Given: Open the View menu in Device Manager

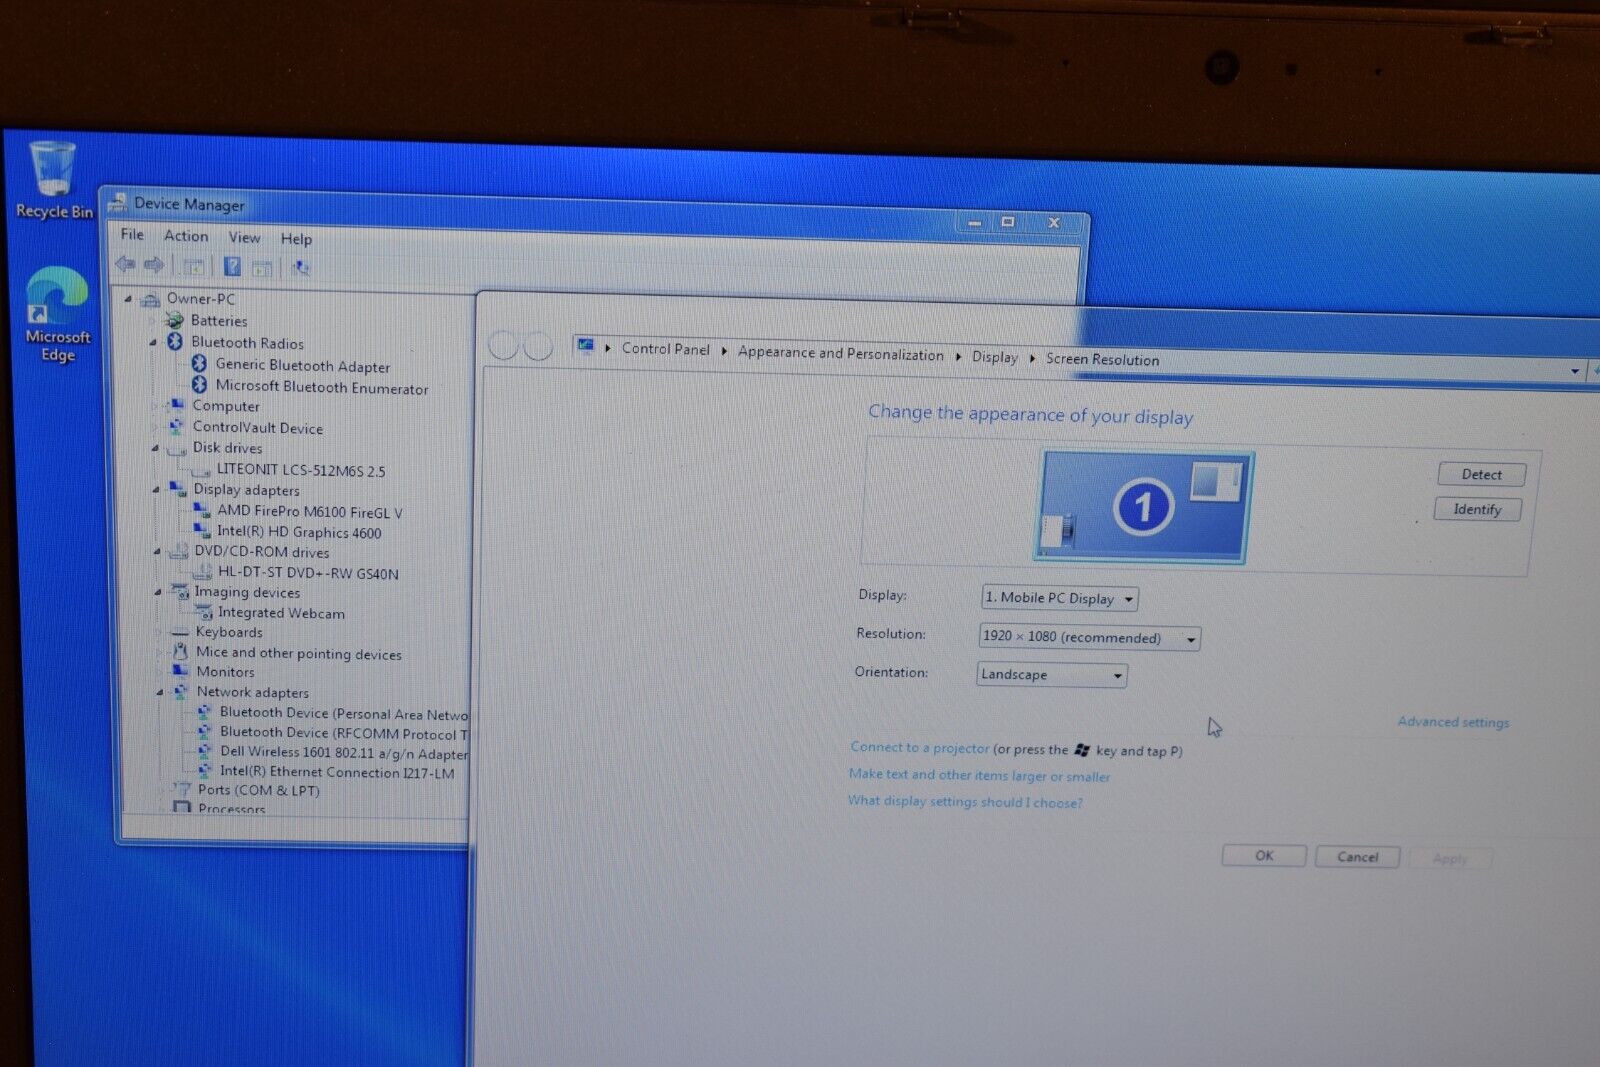Looking at the screenshot, I should tap(244, 237).
